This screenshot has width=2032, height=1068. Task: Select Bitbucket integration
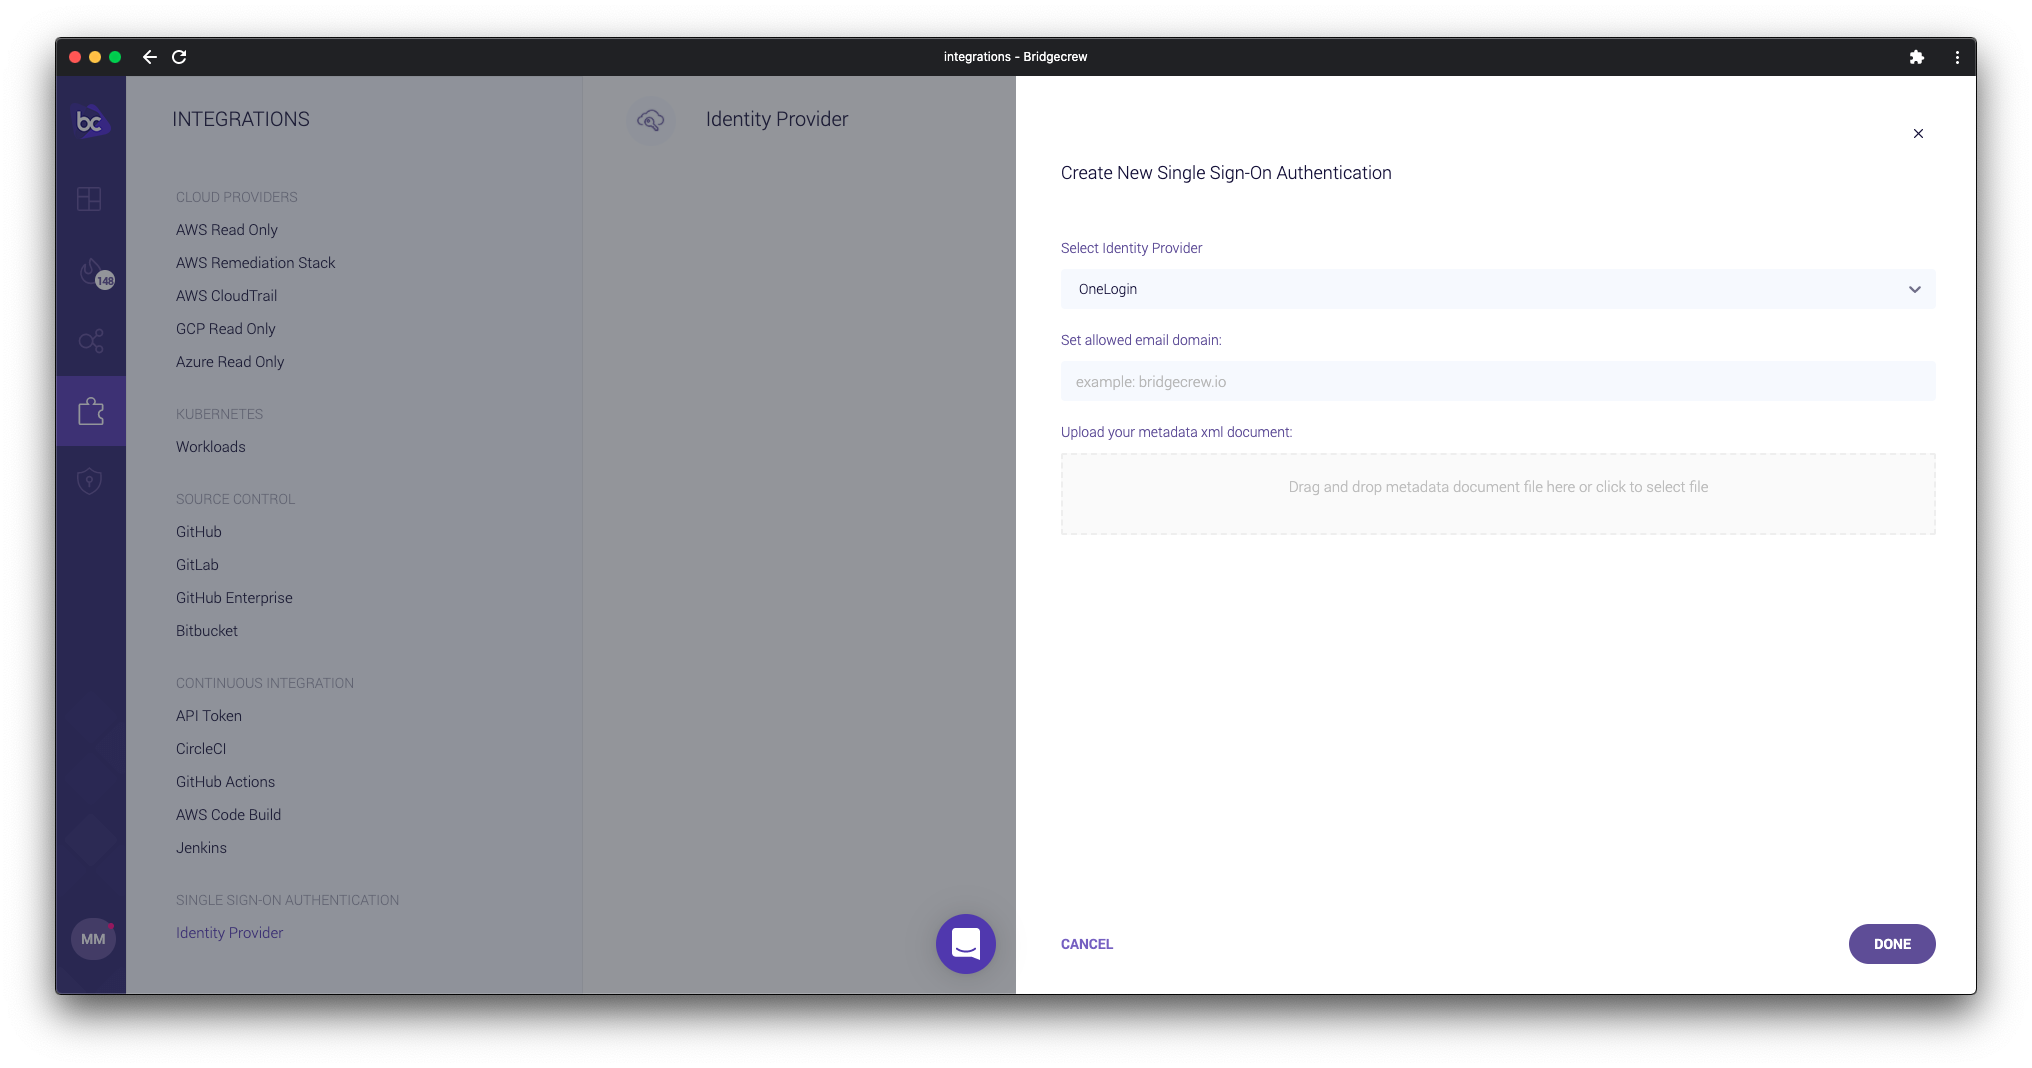point(207,631)
